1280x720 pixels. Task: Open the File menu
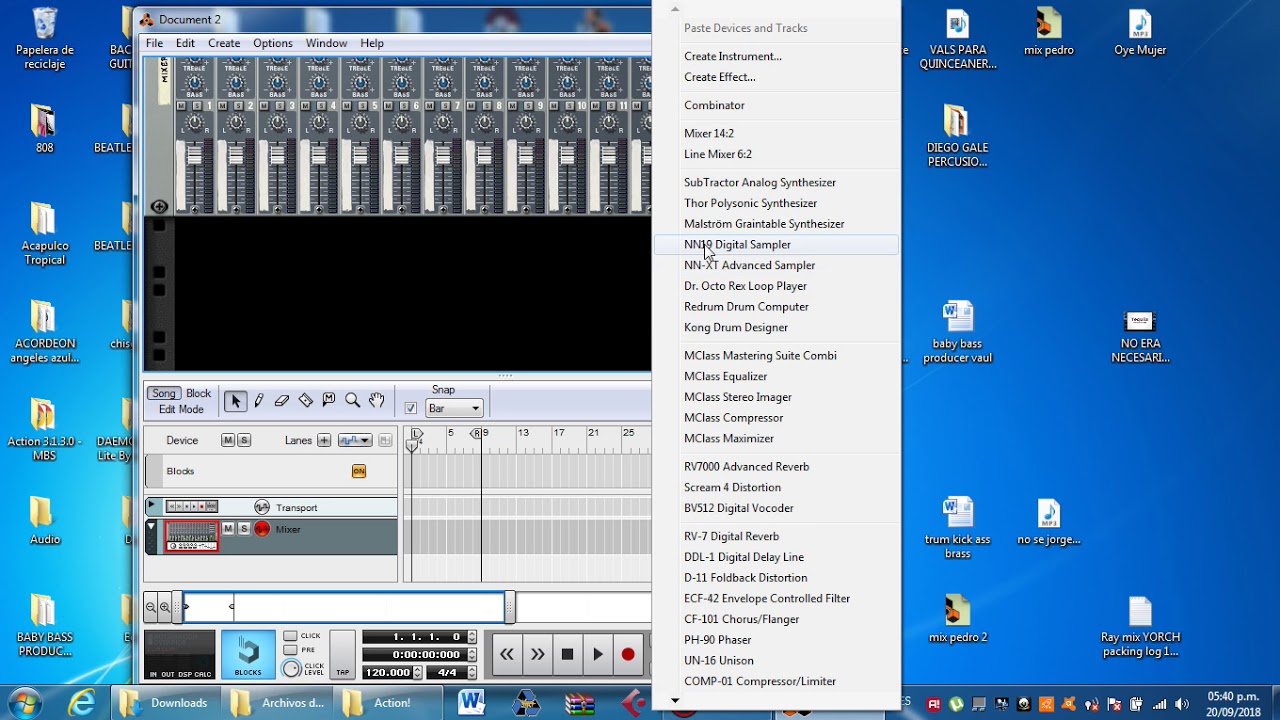[154, 43]
